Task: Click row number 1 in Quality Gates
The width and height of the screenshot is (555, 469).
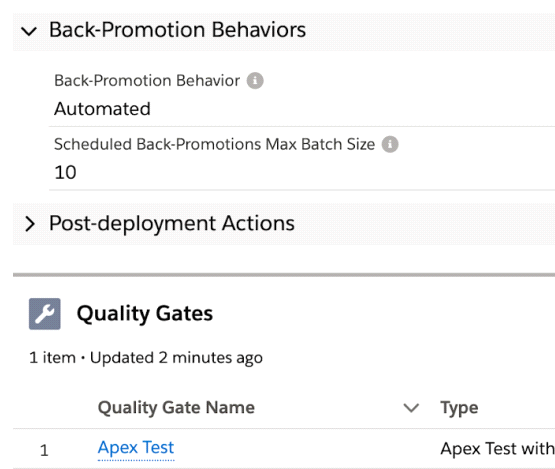Action: pos(44,451)
